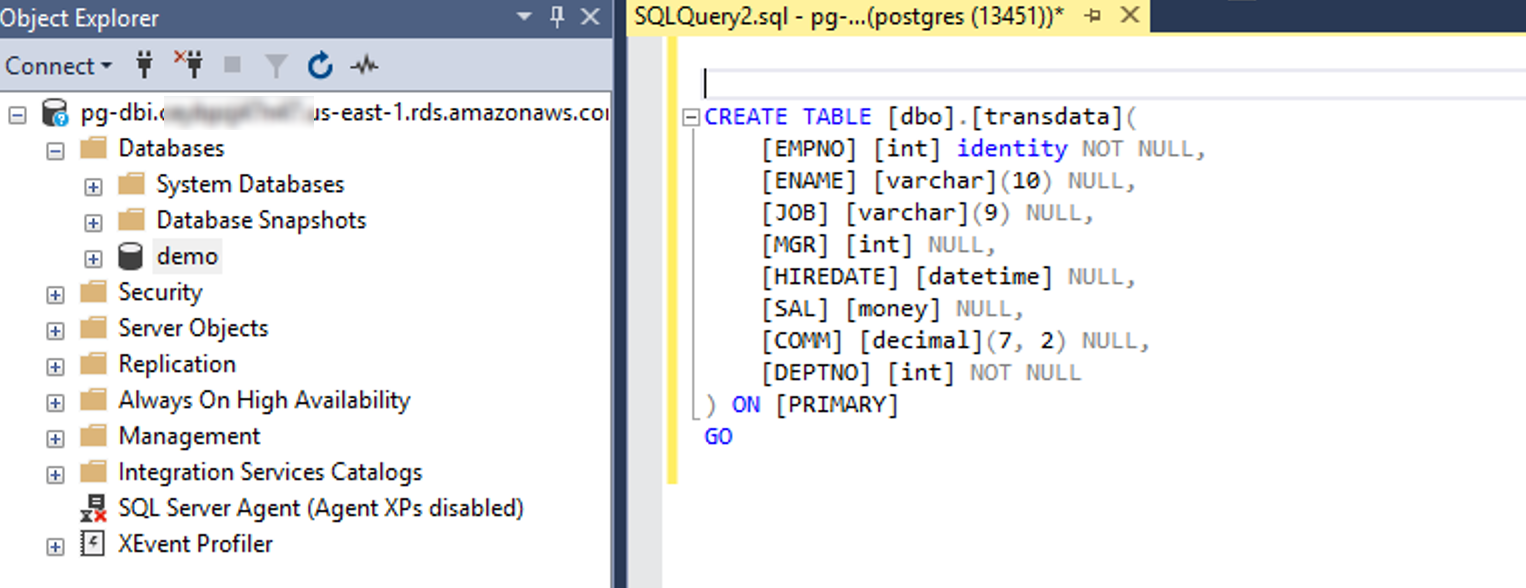Click Integration Services Catalogs folder icon

[93, 473]
